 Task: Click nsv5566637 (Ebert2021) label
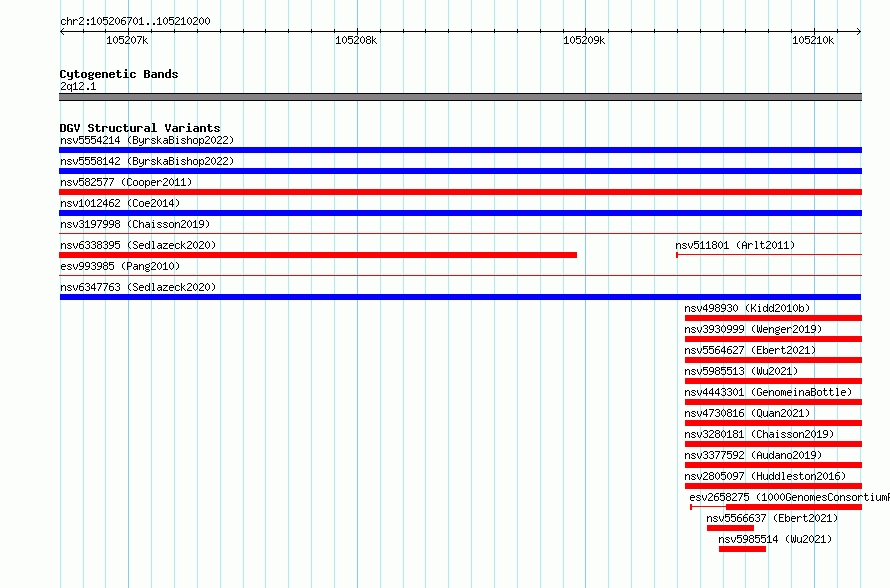tap(772, 518)
